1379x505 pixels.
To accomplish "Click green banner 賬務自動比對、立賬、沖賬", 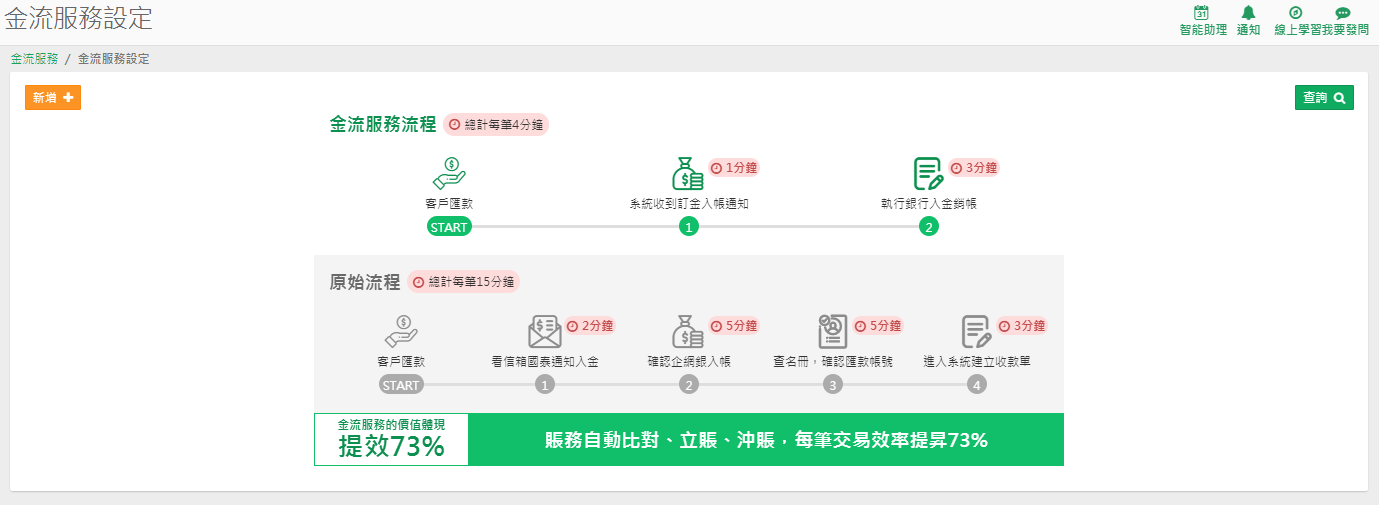I will click(766, 440).
